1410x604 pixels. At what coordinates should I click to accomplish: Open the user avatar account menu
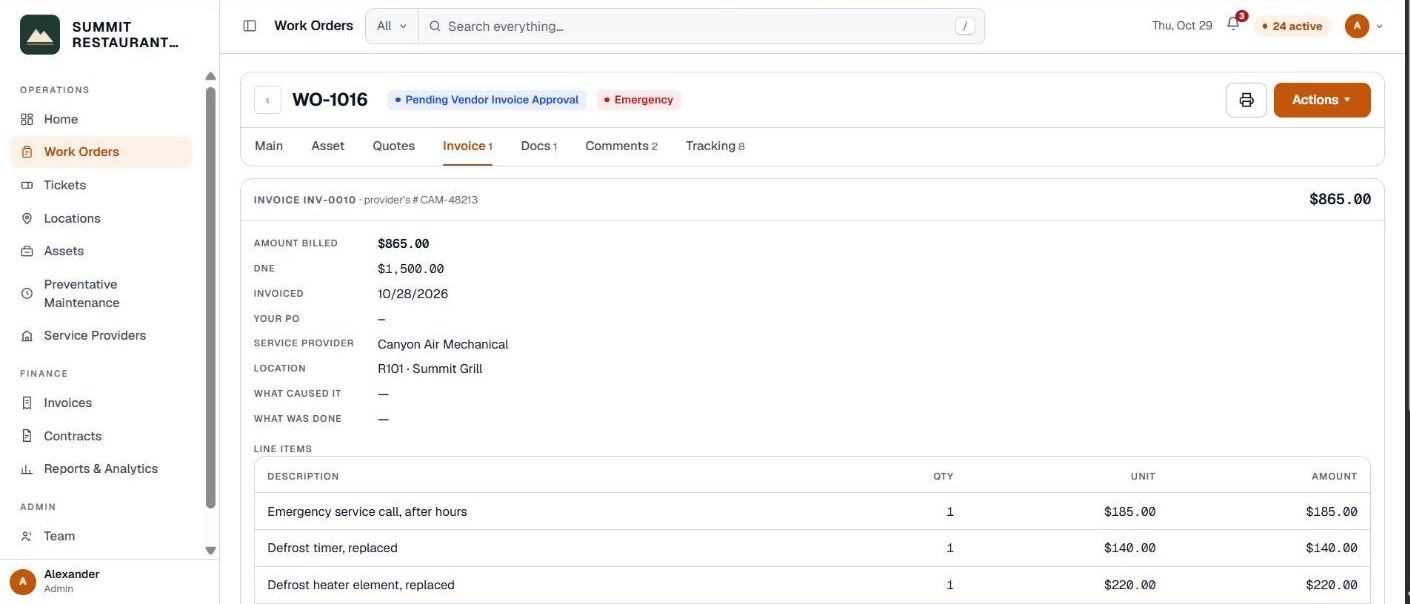click(1364, 26)
